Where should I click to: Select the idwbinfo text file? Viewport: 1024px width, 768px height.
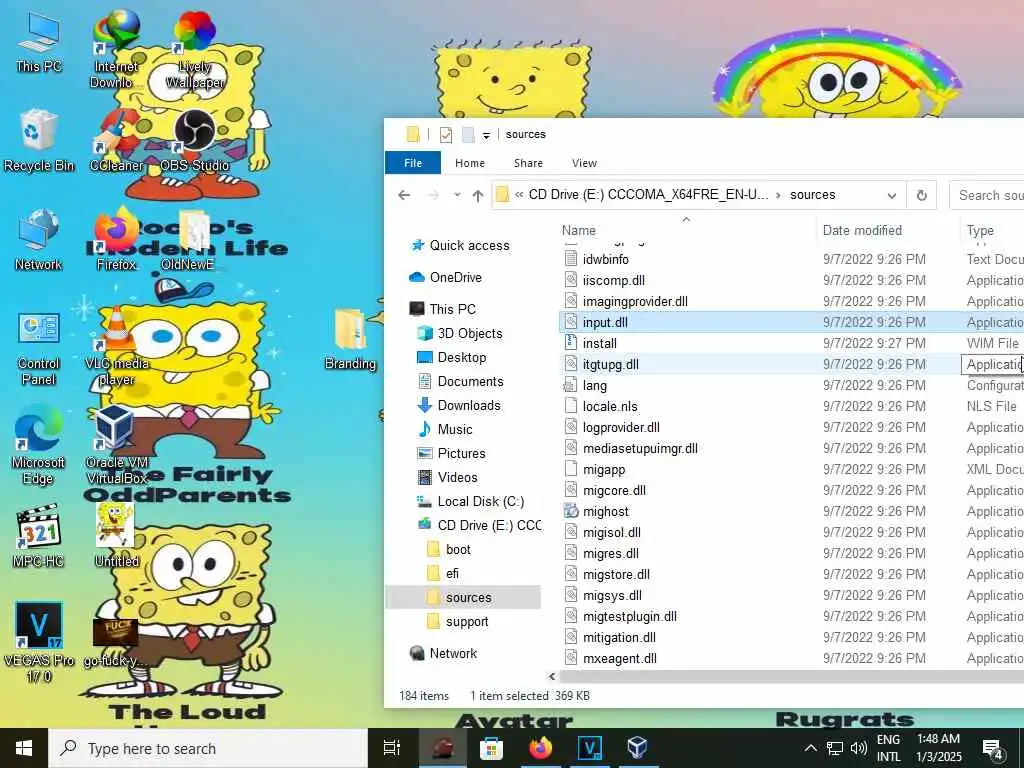[x=792, y=259]
